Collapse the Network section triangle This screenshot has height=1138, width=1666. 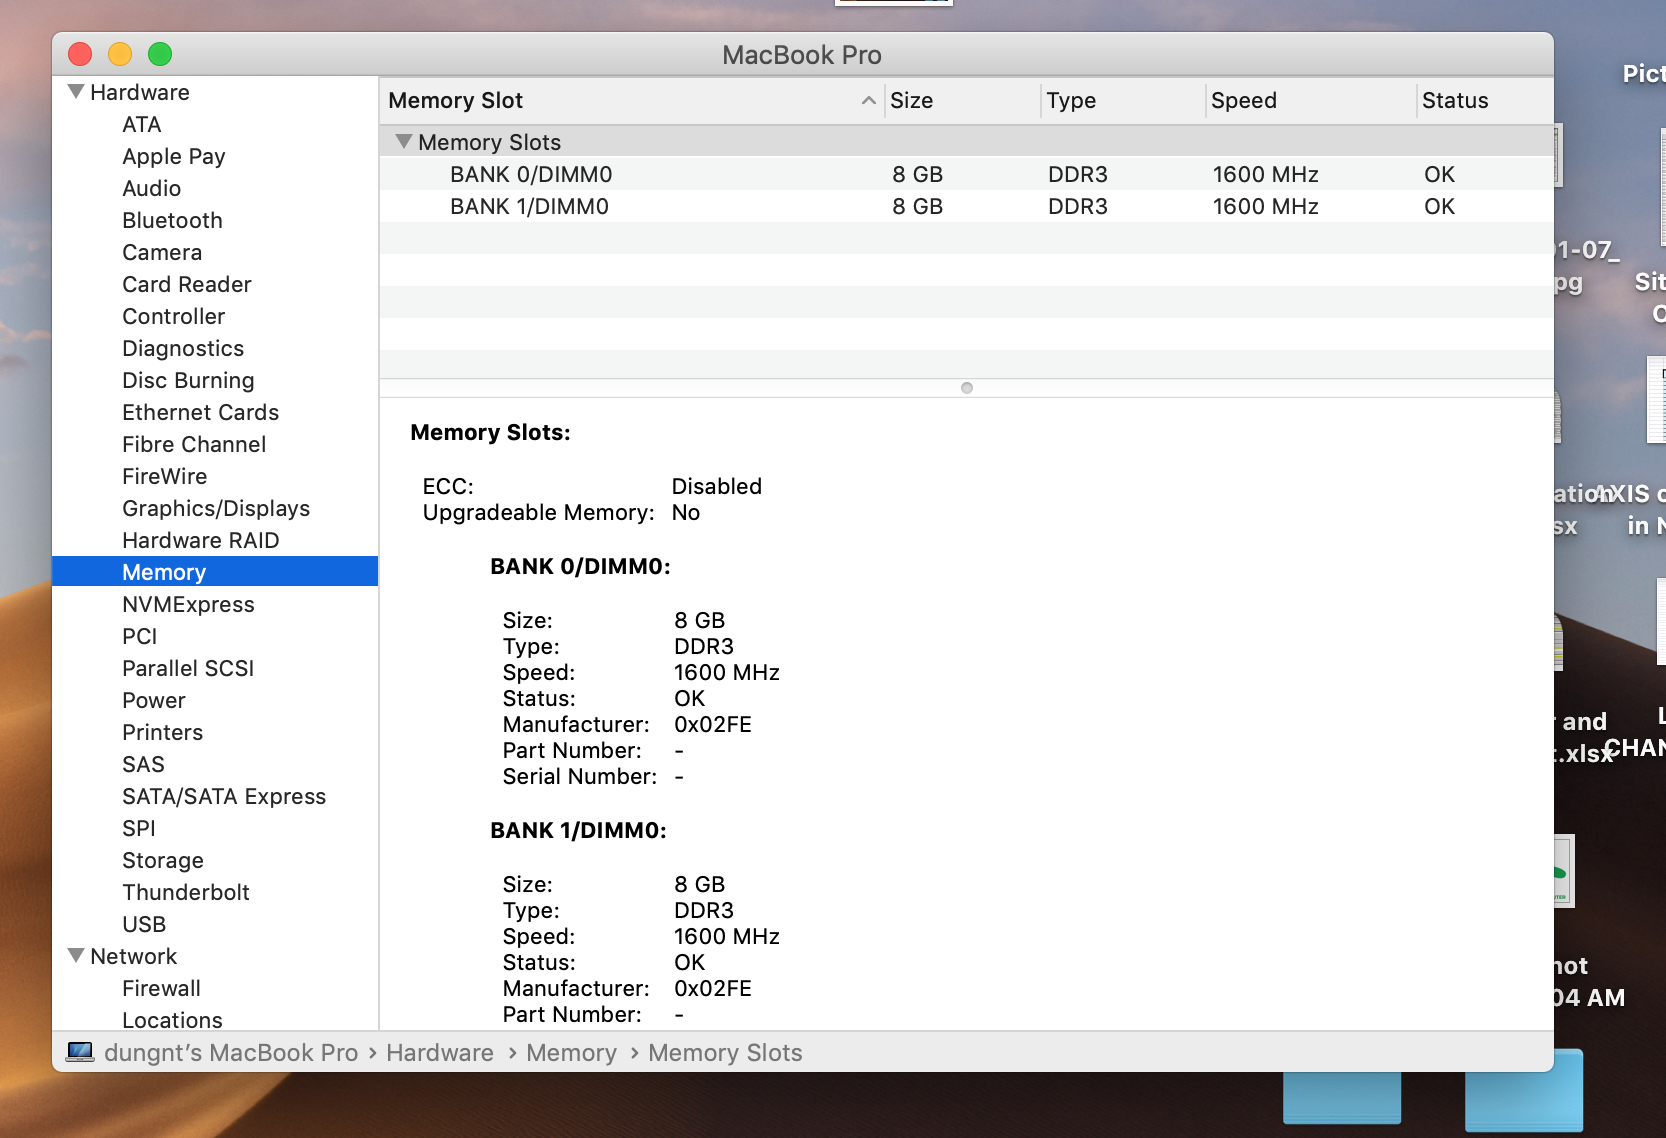coord(76,956)
